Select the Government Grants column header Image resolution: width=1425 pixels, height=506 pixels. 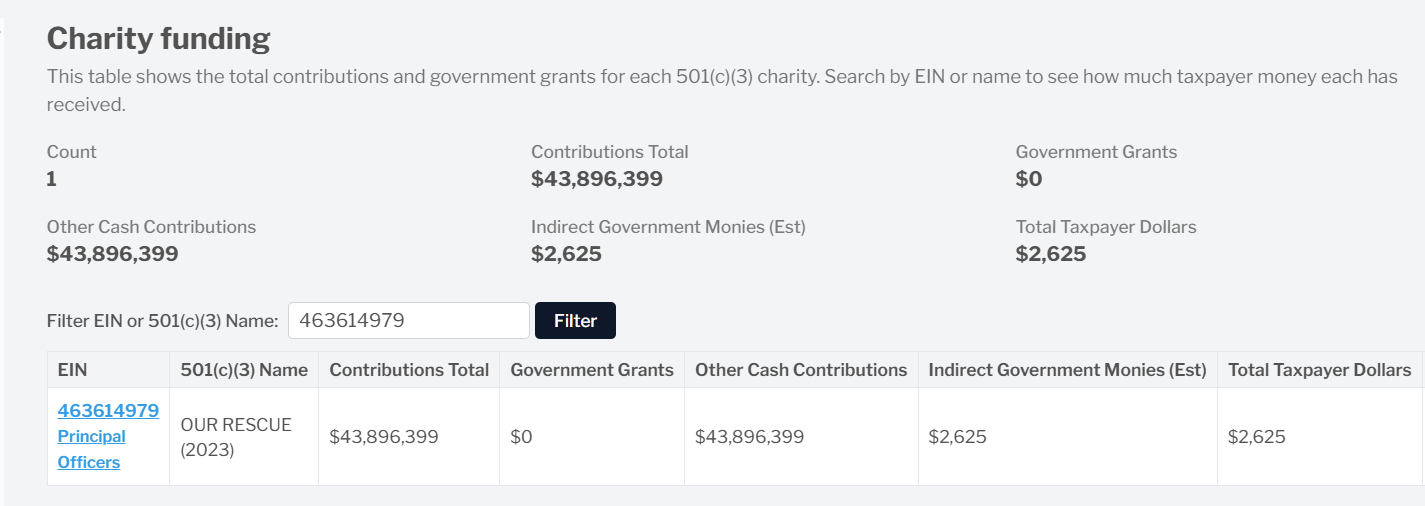592,370
